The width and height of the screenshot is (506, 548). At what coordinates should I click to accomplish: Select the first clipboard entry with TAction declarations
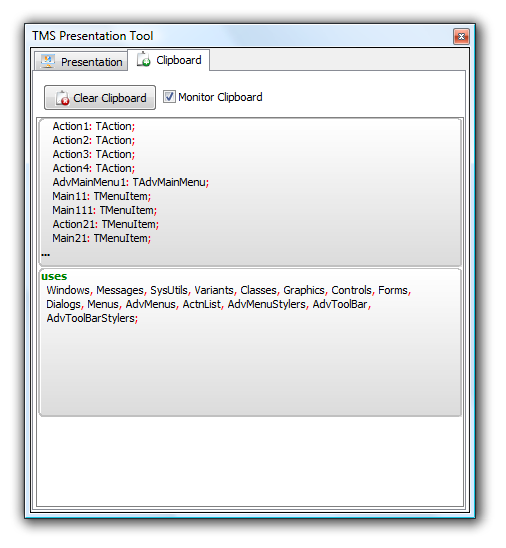(250, 192)
